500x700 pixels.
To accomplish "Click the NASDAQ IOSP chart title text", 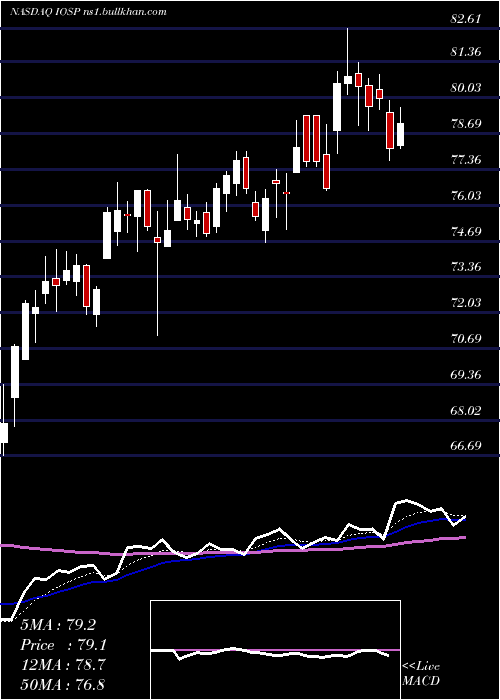I will click(88, 12).
